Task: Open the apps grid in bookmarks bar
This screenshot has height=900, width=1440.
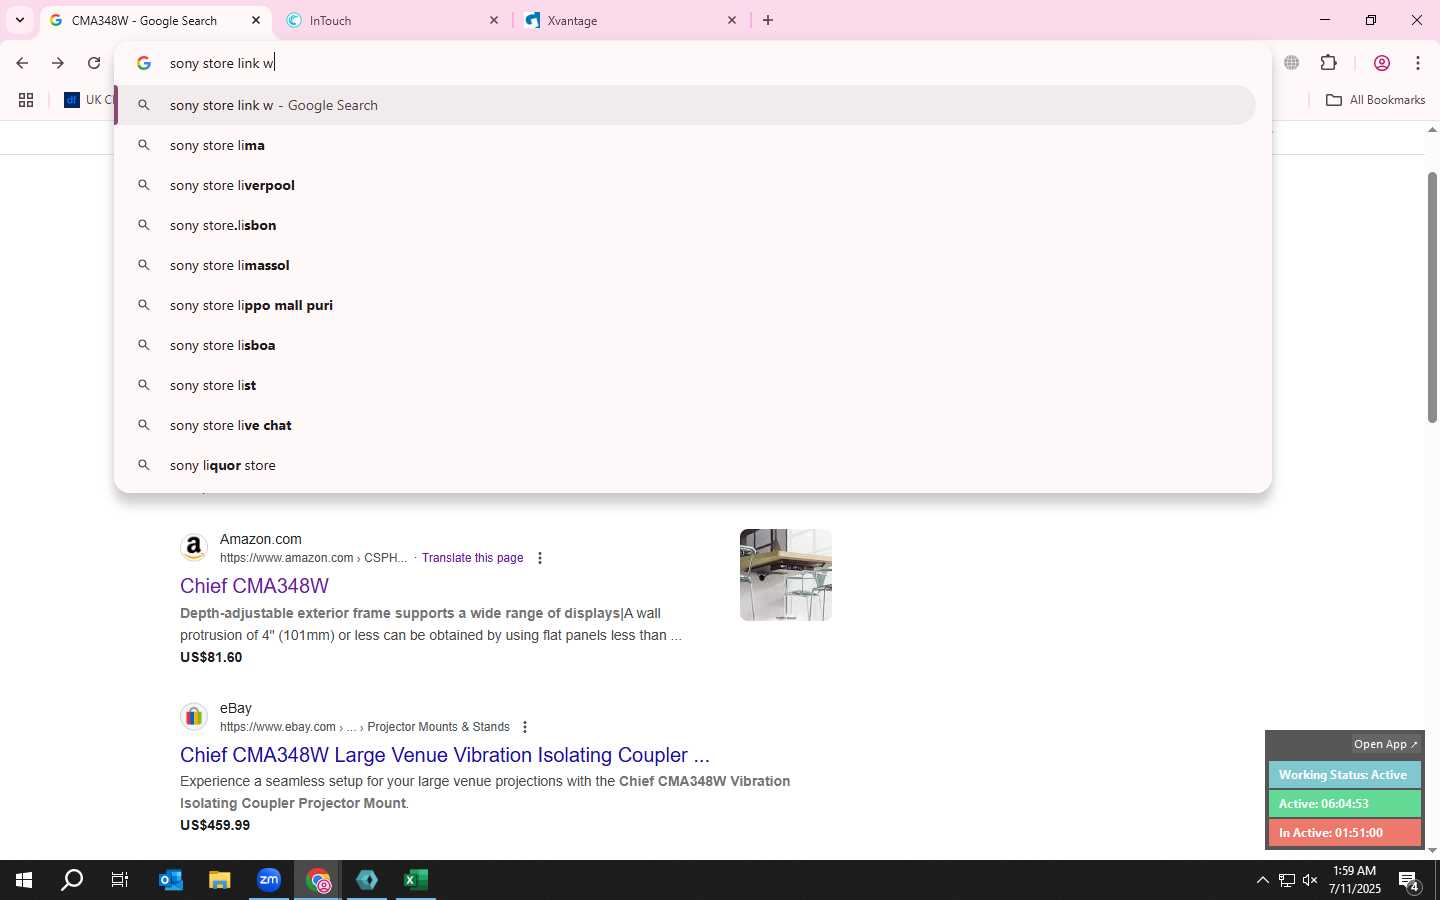Action: tap(26, 100)
